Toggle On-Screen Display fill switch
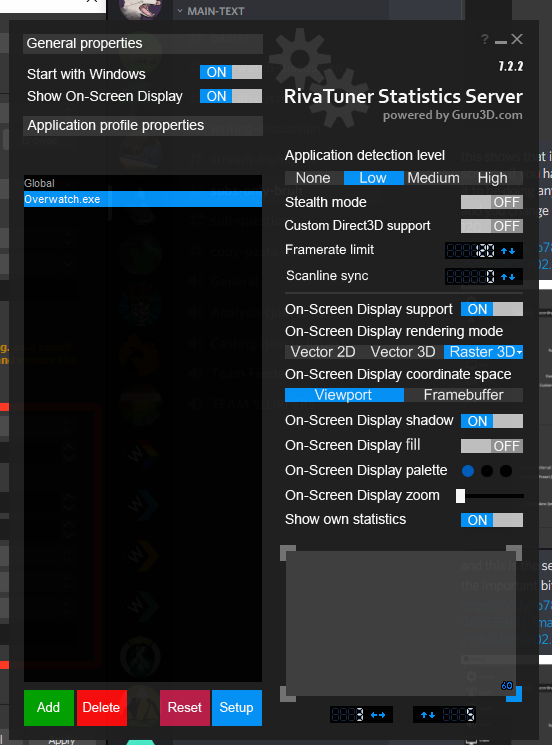Image resolution: width=552 pixels, height=745 pixels. pos(492,446)
